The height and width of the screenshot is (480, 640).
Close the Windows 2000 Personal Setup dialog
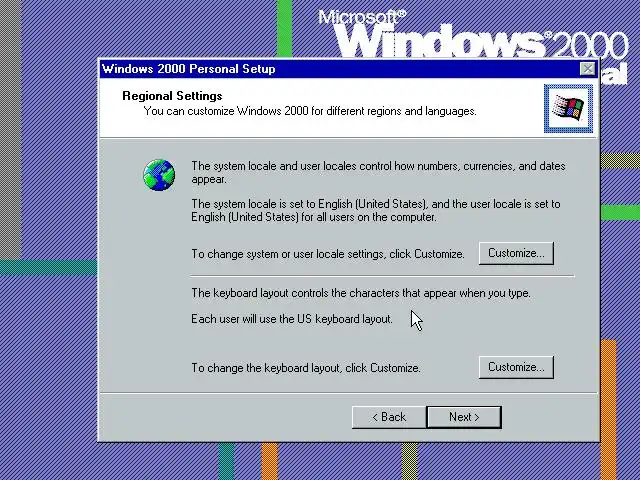point(587,69)
